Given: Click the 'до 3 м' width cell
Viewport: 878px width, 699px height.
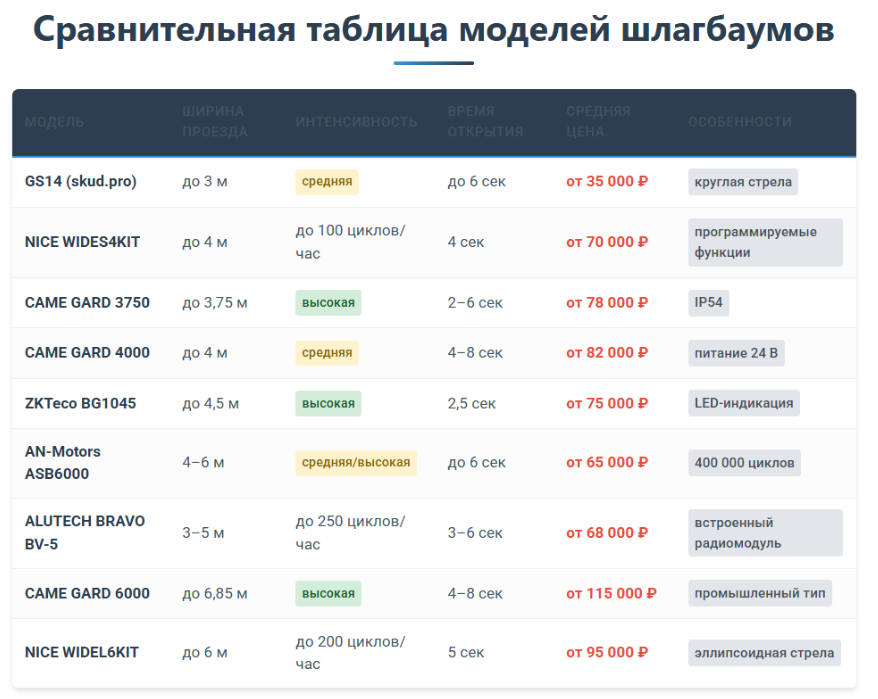Looking at the screenshot, I should pos(204,181).
